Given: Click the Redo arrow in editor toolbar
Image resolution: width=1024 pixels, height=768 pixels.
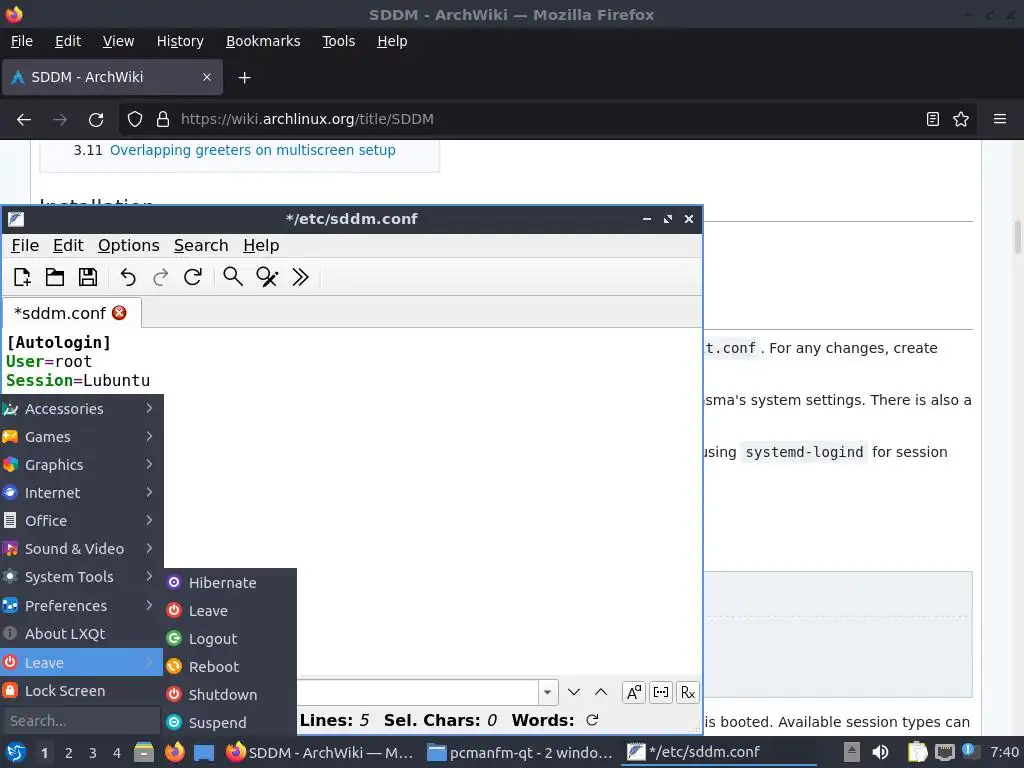Looking at the screenshot, I should click(161, 277).
